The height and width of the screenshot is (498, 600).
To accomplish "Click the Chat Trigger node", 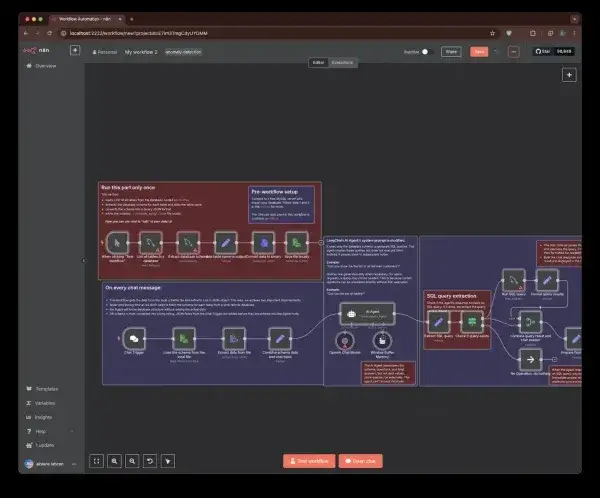I will 133,337.
